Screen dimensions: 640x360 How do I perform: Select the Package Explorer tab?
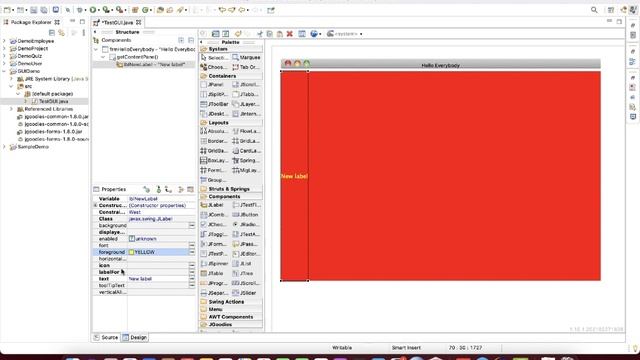point(31,22)
